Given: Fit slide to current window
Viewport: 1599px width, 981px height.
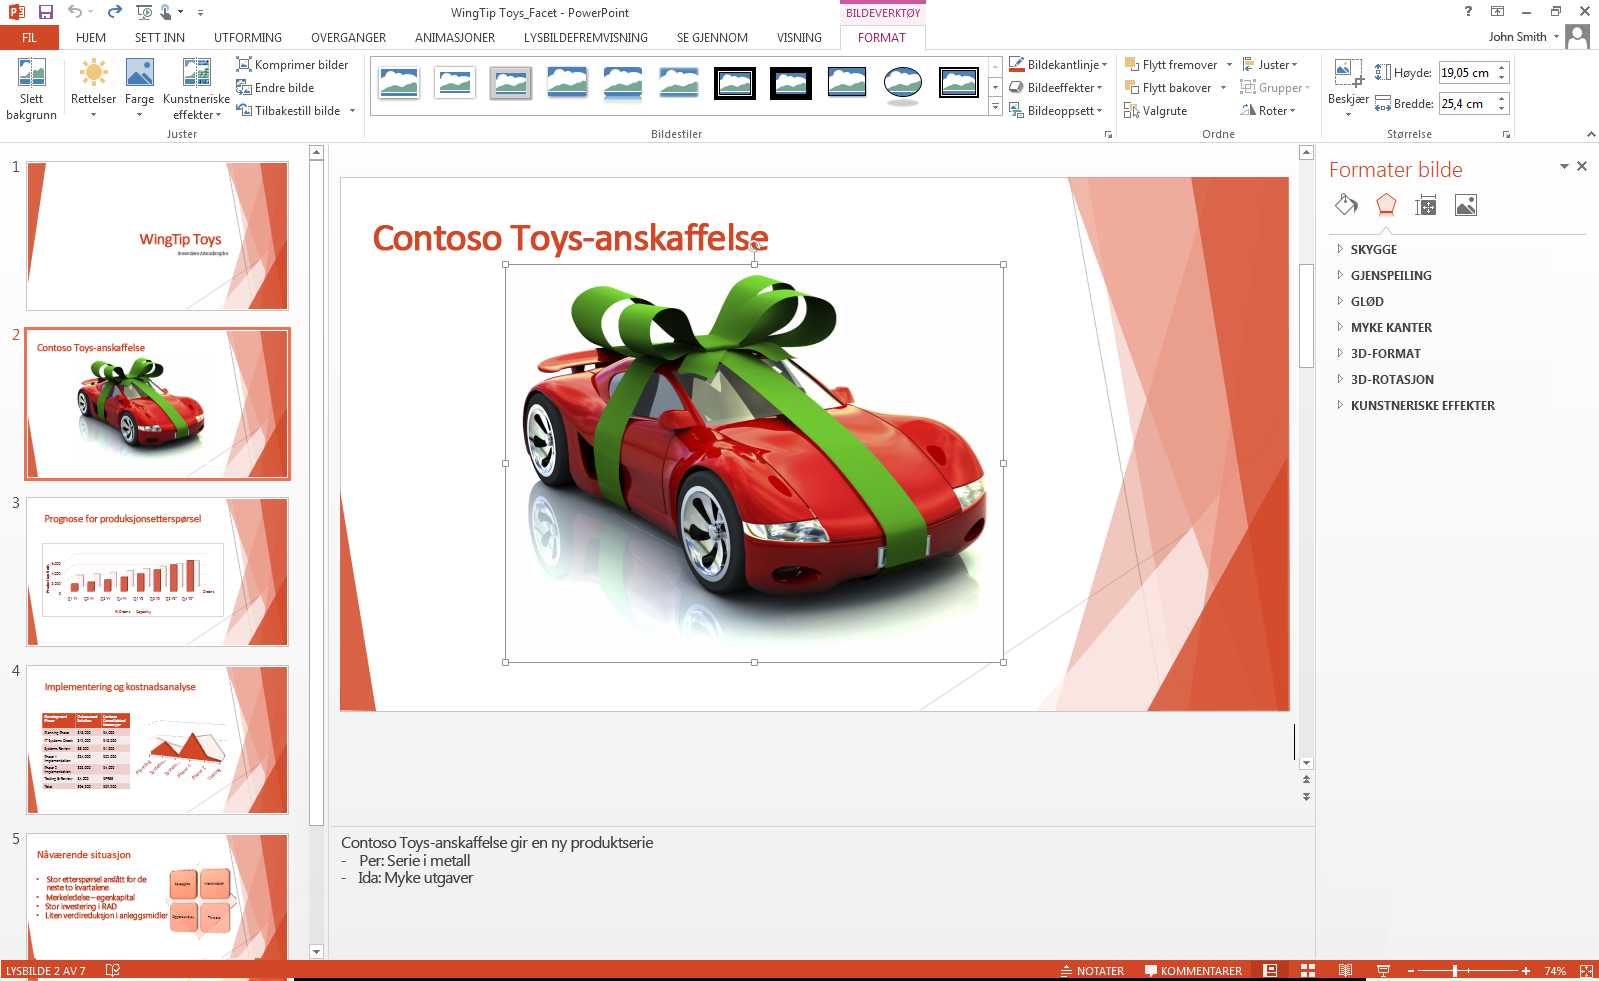Looking at the screenshot, I should pos(1586,971).
